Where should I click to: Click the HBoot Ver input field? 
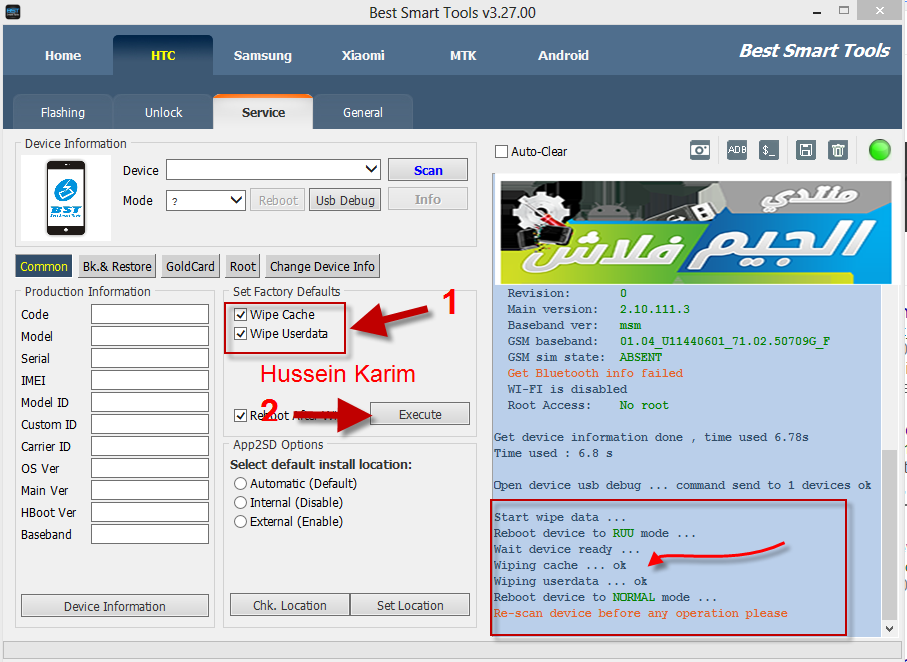[x=150, y=512]
